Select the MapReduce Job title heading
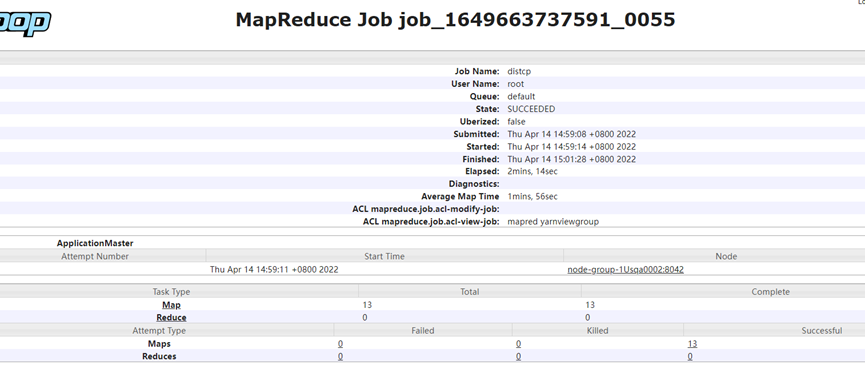The width and height of the screenshot is (865, 365). [455, 20]
